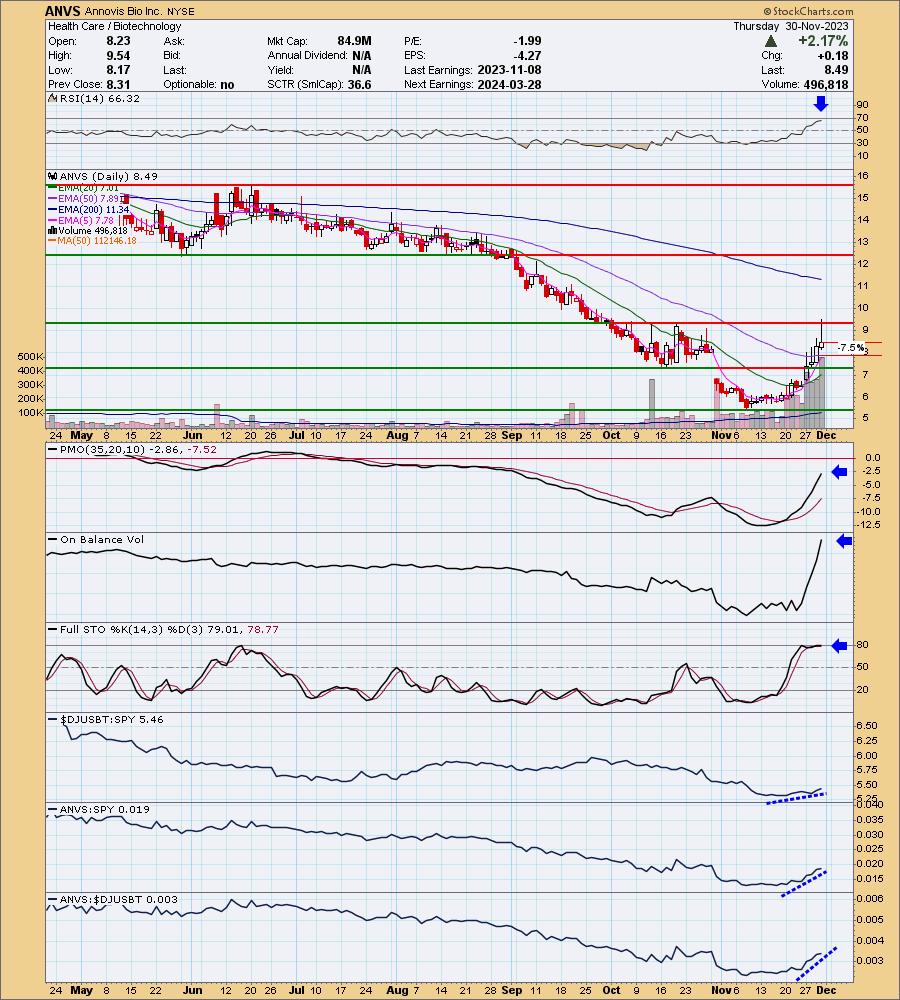Click the date 'Thursday 30-Nov-2023'
The height and width of the screenshot is (1000, 900).
coord(791,26)
